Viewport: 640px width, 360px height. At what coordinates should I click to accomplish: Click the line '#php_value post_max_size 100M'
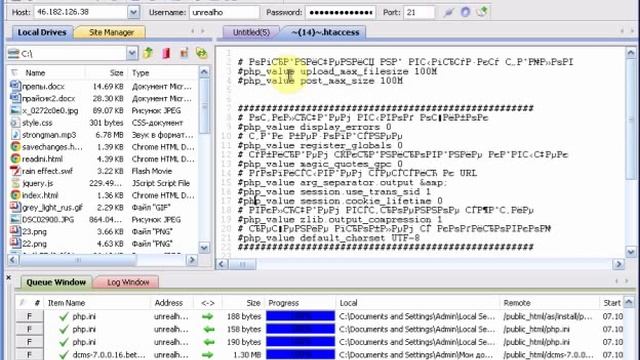pos(320,81)
